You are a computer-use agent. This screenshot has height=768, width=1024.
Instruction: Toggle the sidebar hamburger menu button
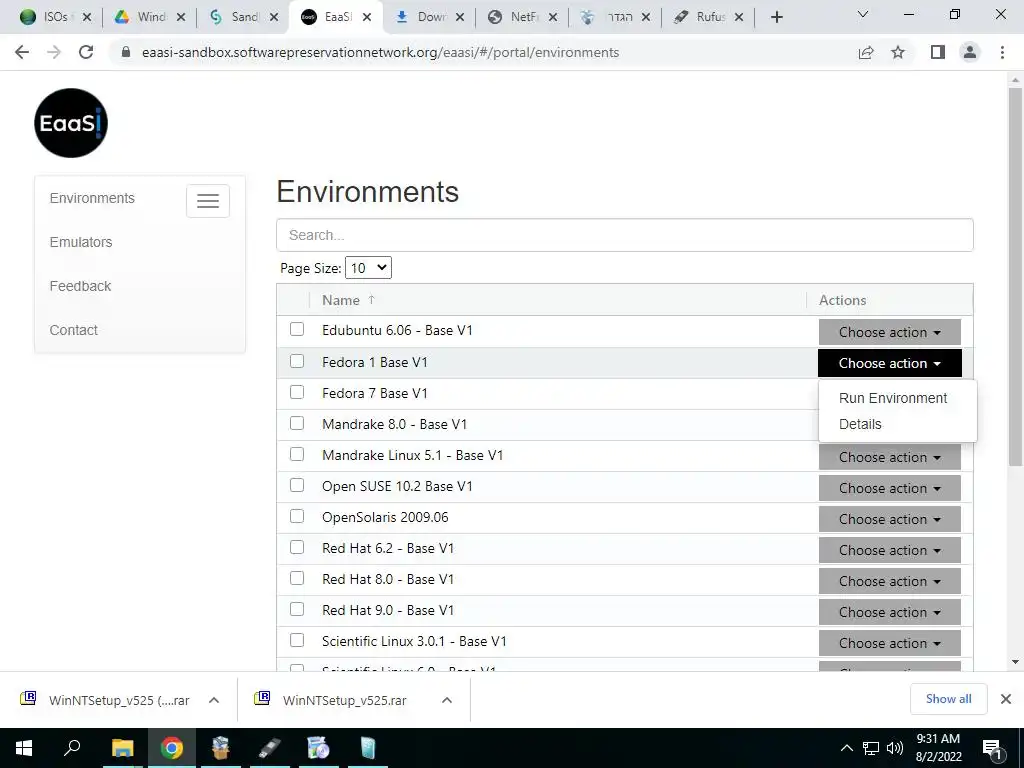click(208, 200)
